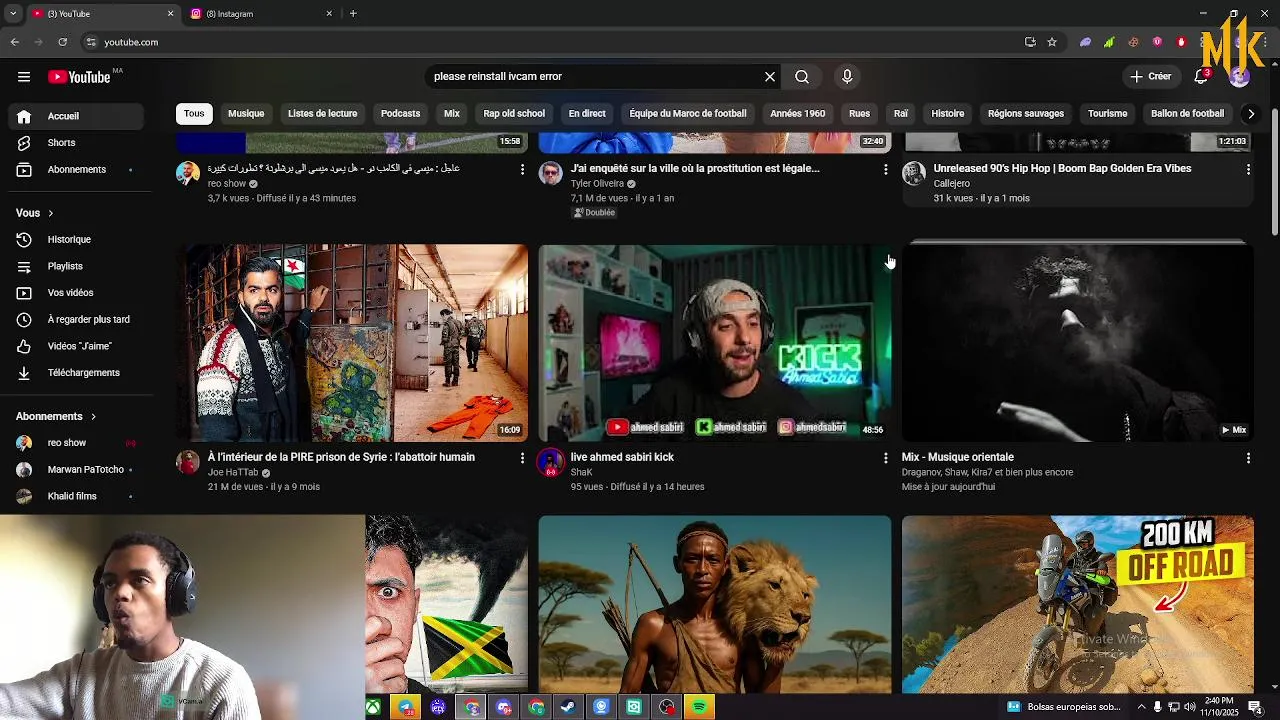Open the notifications bell
This screenshot has height=720, width=1280.
click(1202, 77)
